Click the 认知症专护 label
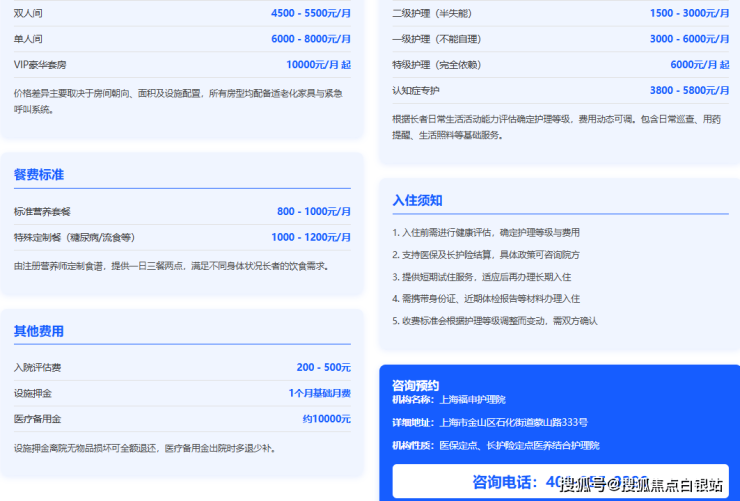 tap(416, 90)
